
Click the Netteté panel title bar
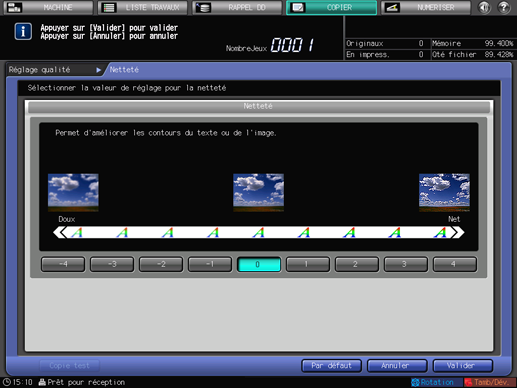tap(259, 106)
